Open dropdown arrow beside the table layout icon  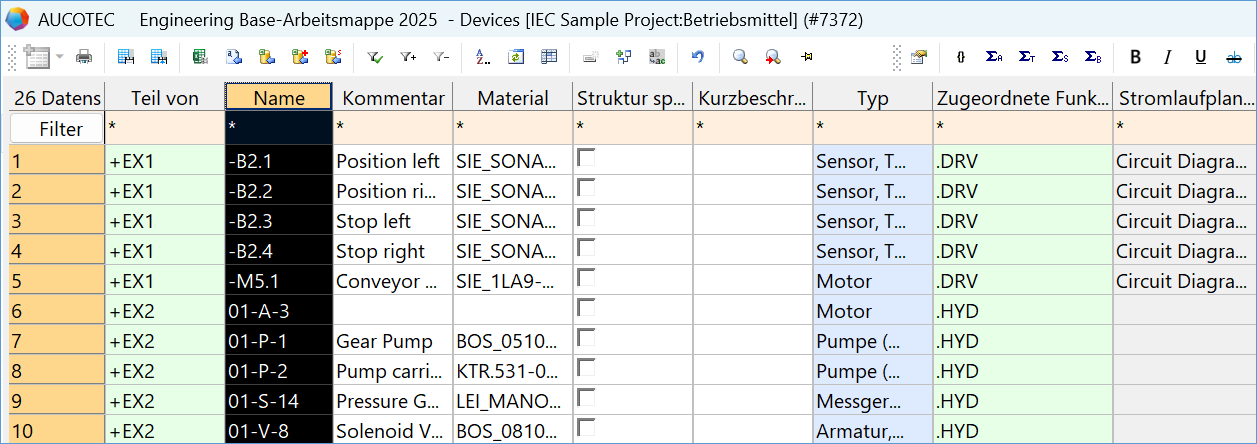tap(60, 57)
